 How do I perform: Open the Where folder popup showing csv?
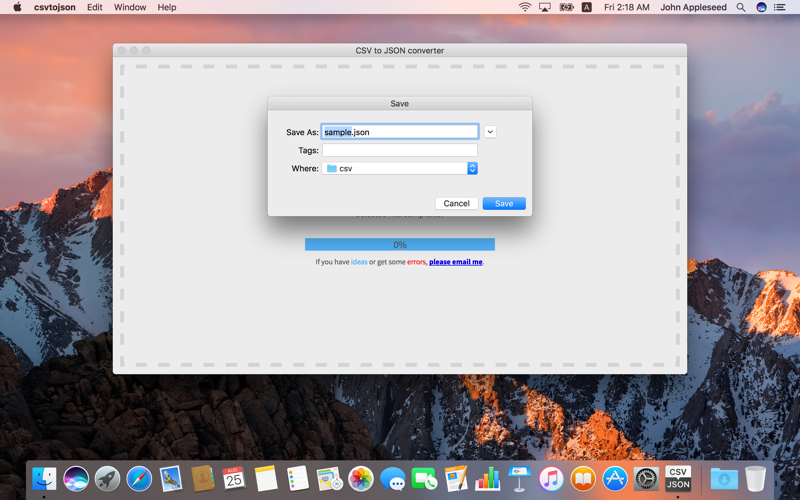(399, 168)
